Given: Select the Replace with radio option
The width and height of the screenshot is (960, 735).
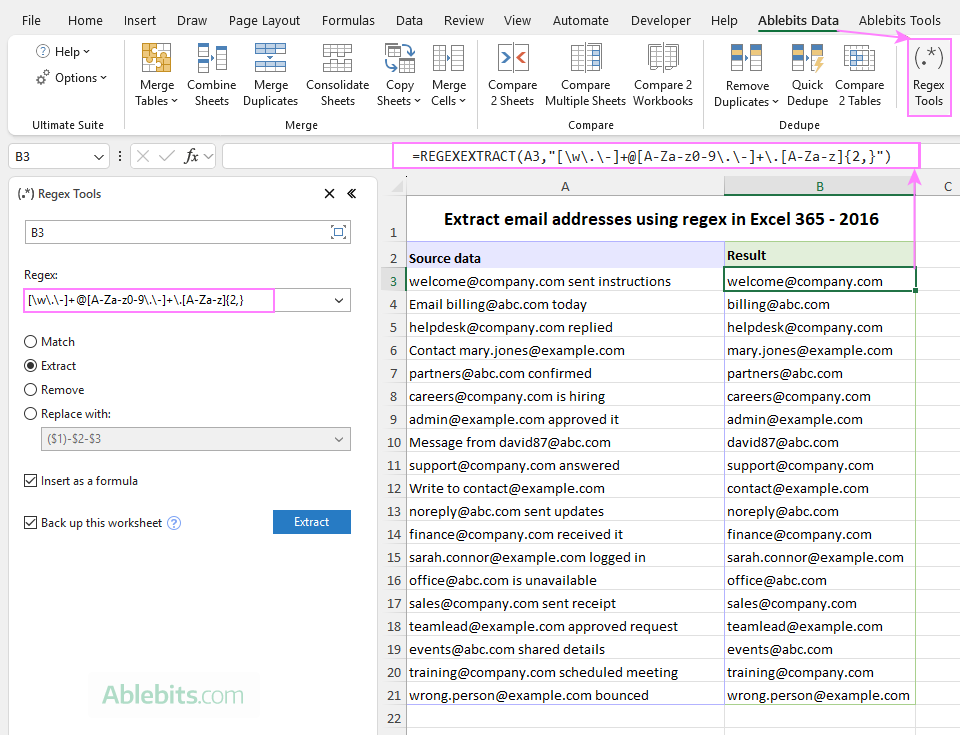Looking at the screenshot, I should point(31,414).
